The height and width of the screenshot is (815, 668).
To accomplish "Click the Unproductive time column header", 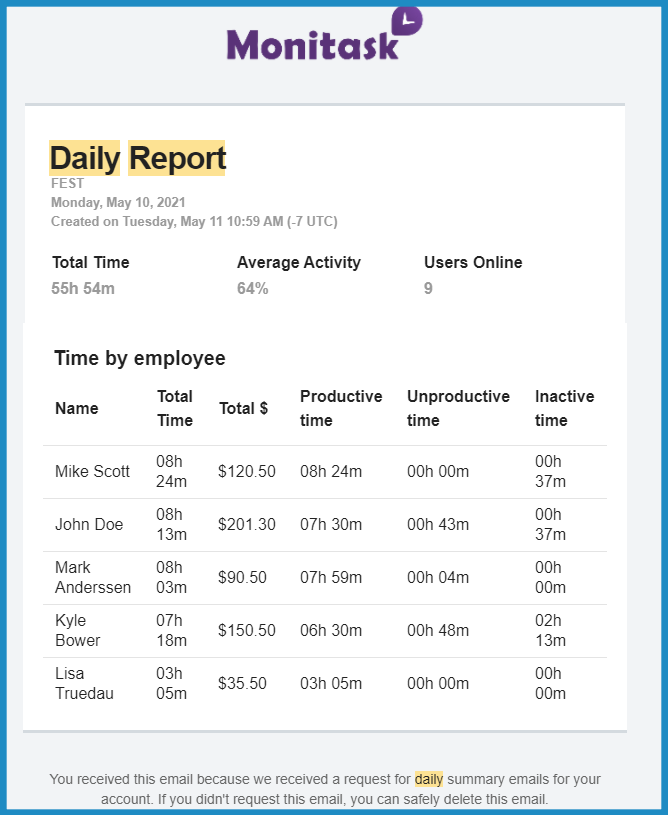I will pos(459,408).
